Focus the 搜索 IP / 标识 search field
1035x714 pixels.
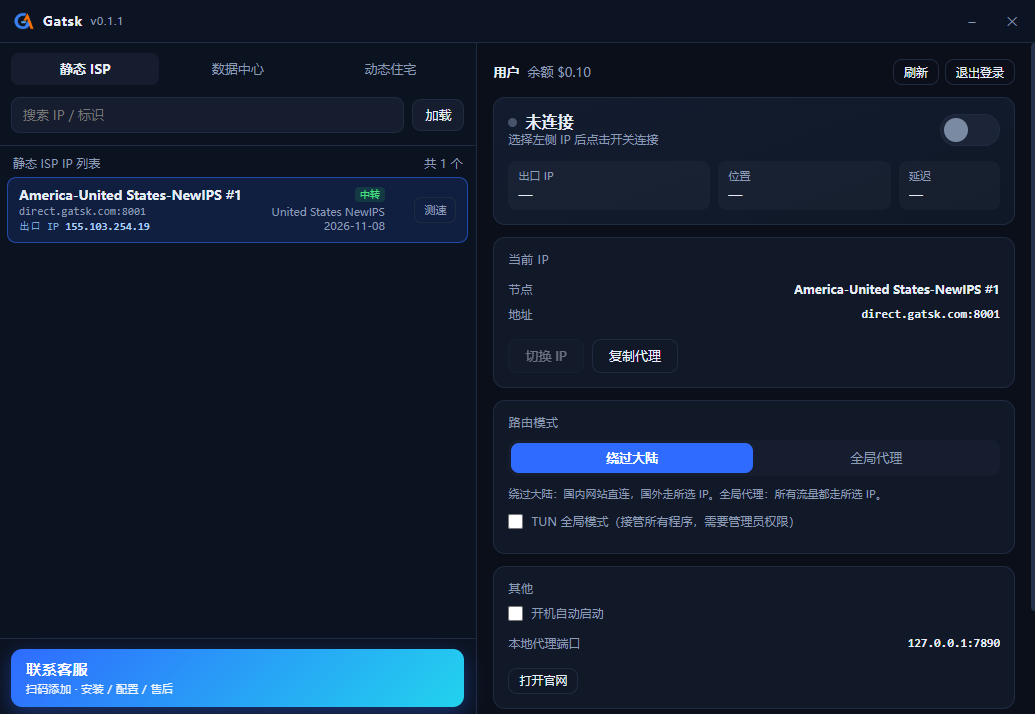pos(207,115)
